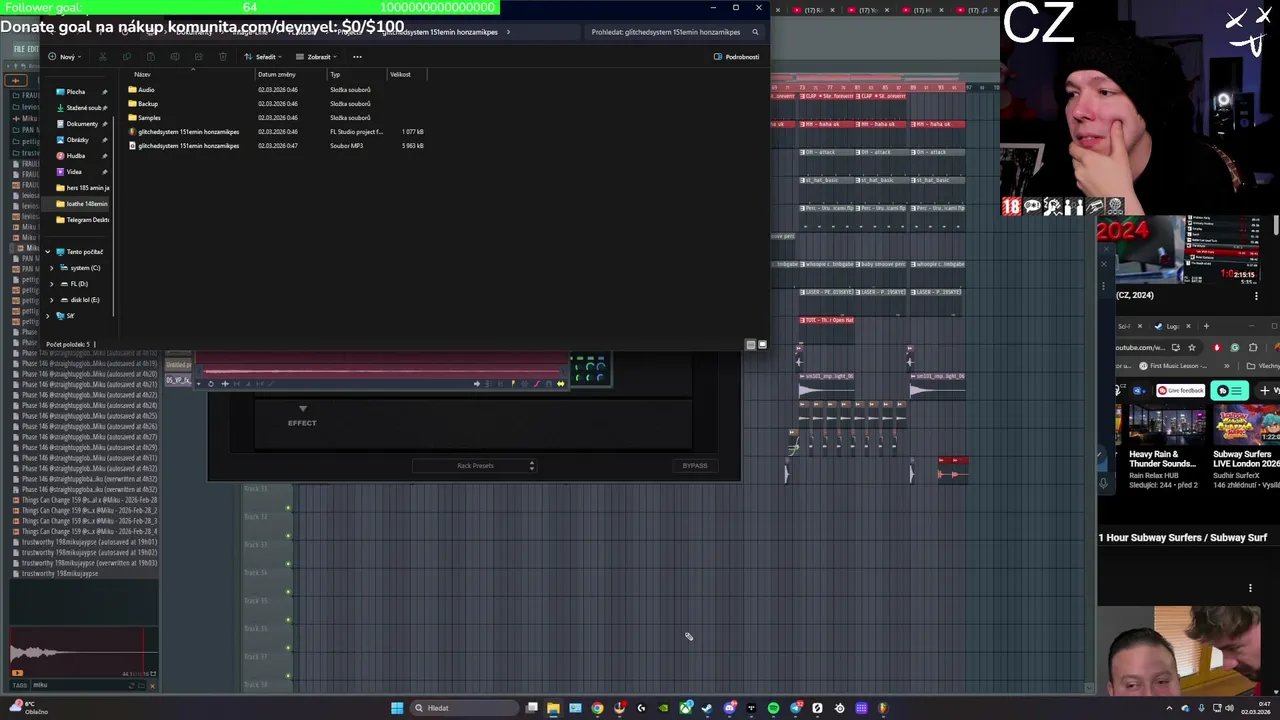Go to Dokumenty in Explorer sidebar
Image resolution: width=1280 pixels, height=720 pixels.
pos(82,124)
